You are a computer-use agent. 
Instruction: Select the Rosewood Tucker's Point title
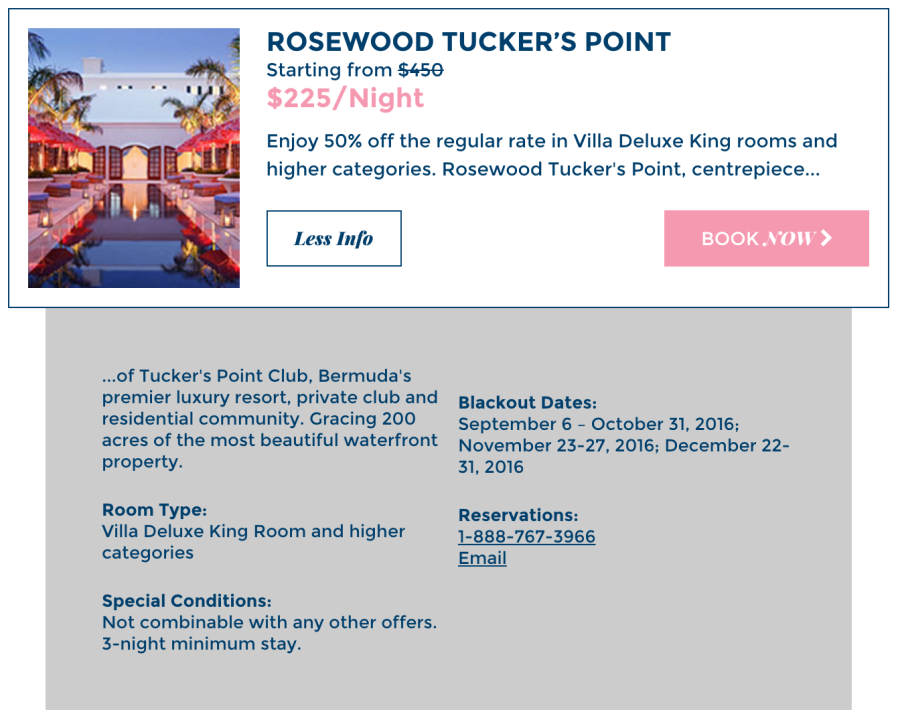[x=468, y=42]
